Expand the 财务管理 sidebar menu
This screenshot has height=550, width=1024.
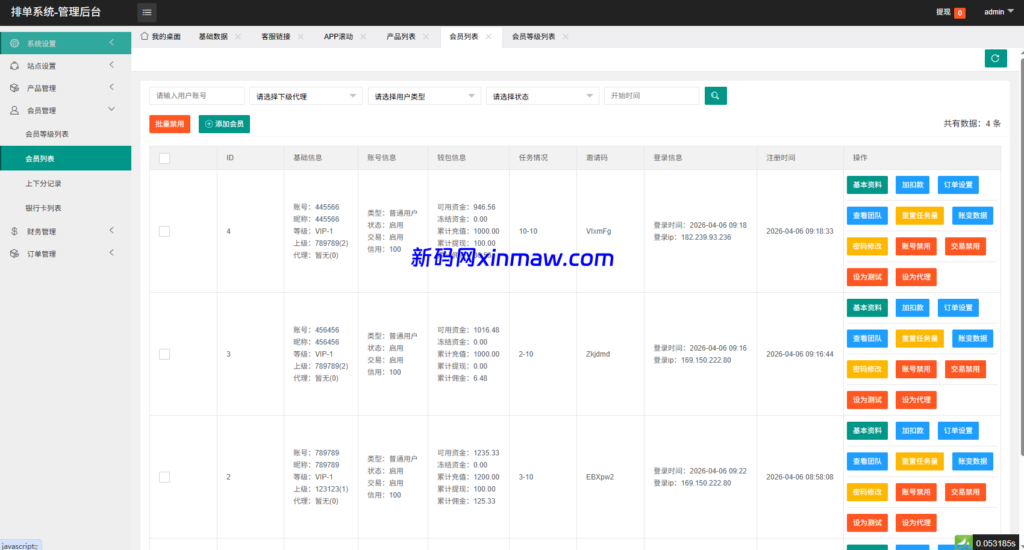click(x=65, y=231)
